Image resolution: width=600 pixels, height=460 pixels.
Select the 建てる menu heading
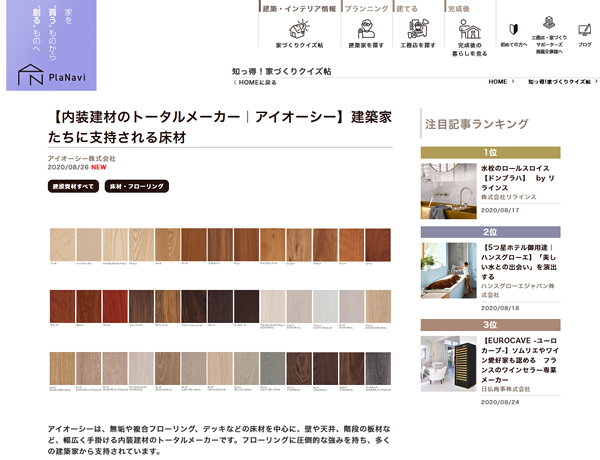[x=407, y=8]
